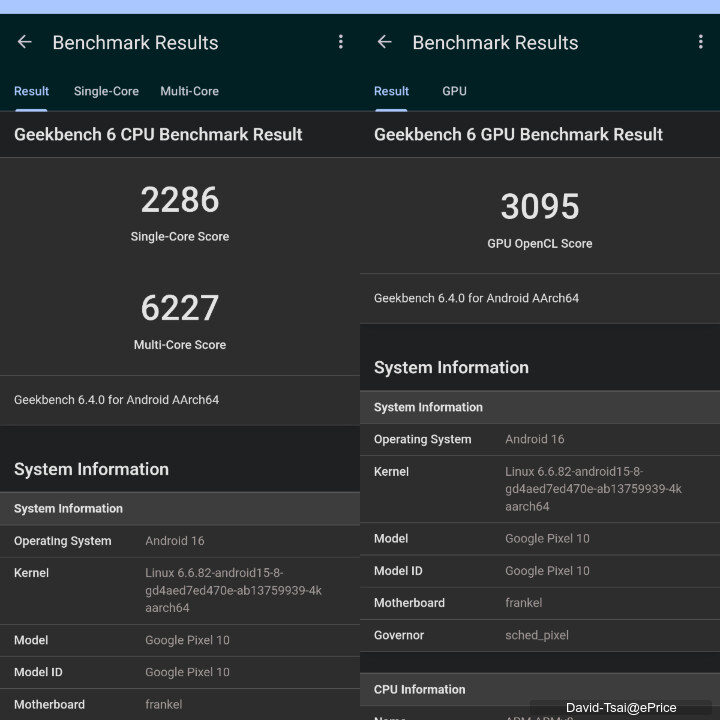Click Model ID value in CPU panel
Viewport: 720px width, 720px height.
[187, 672]
